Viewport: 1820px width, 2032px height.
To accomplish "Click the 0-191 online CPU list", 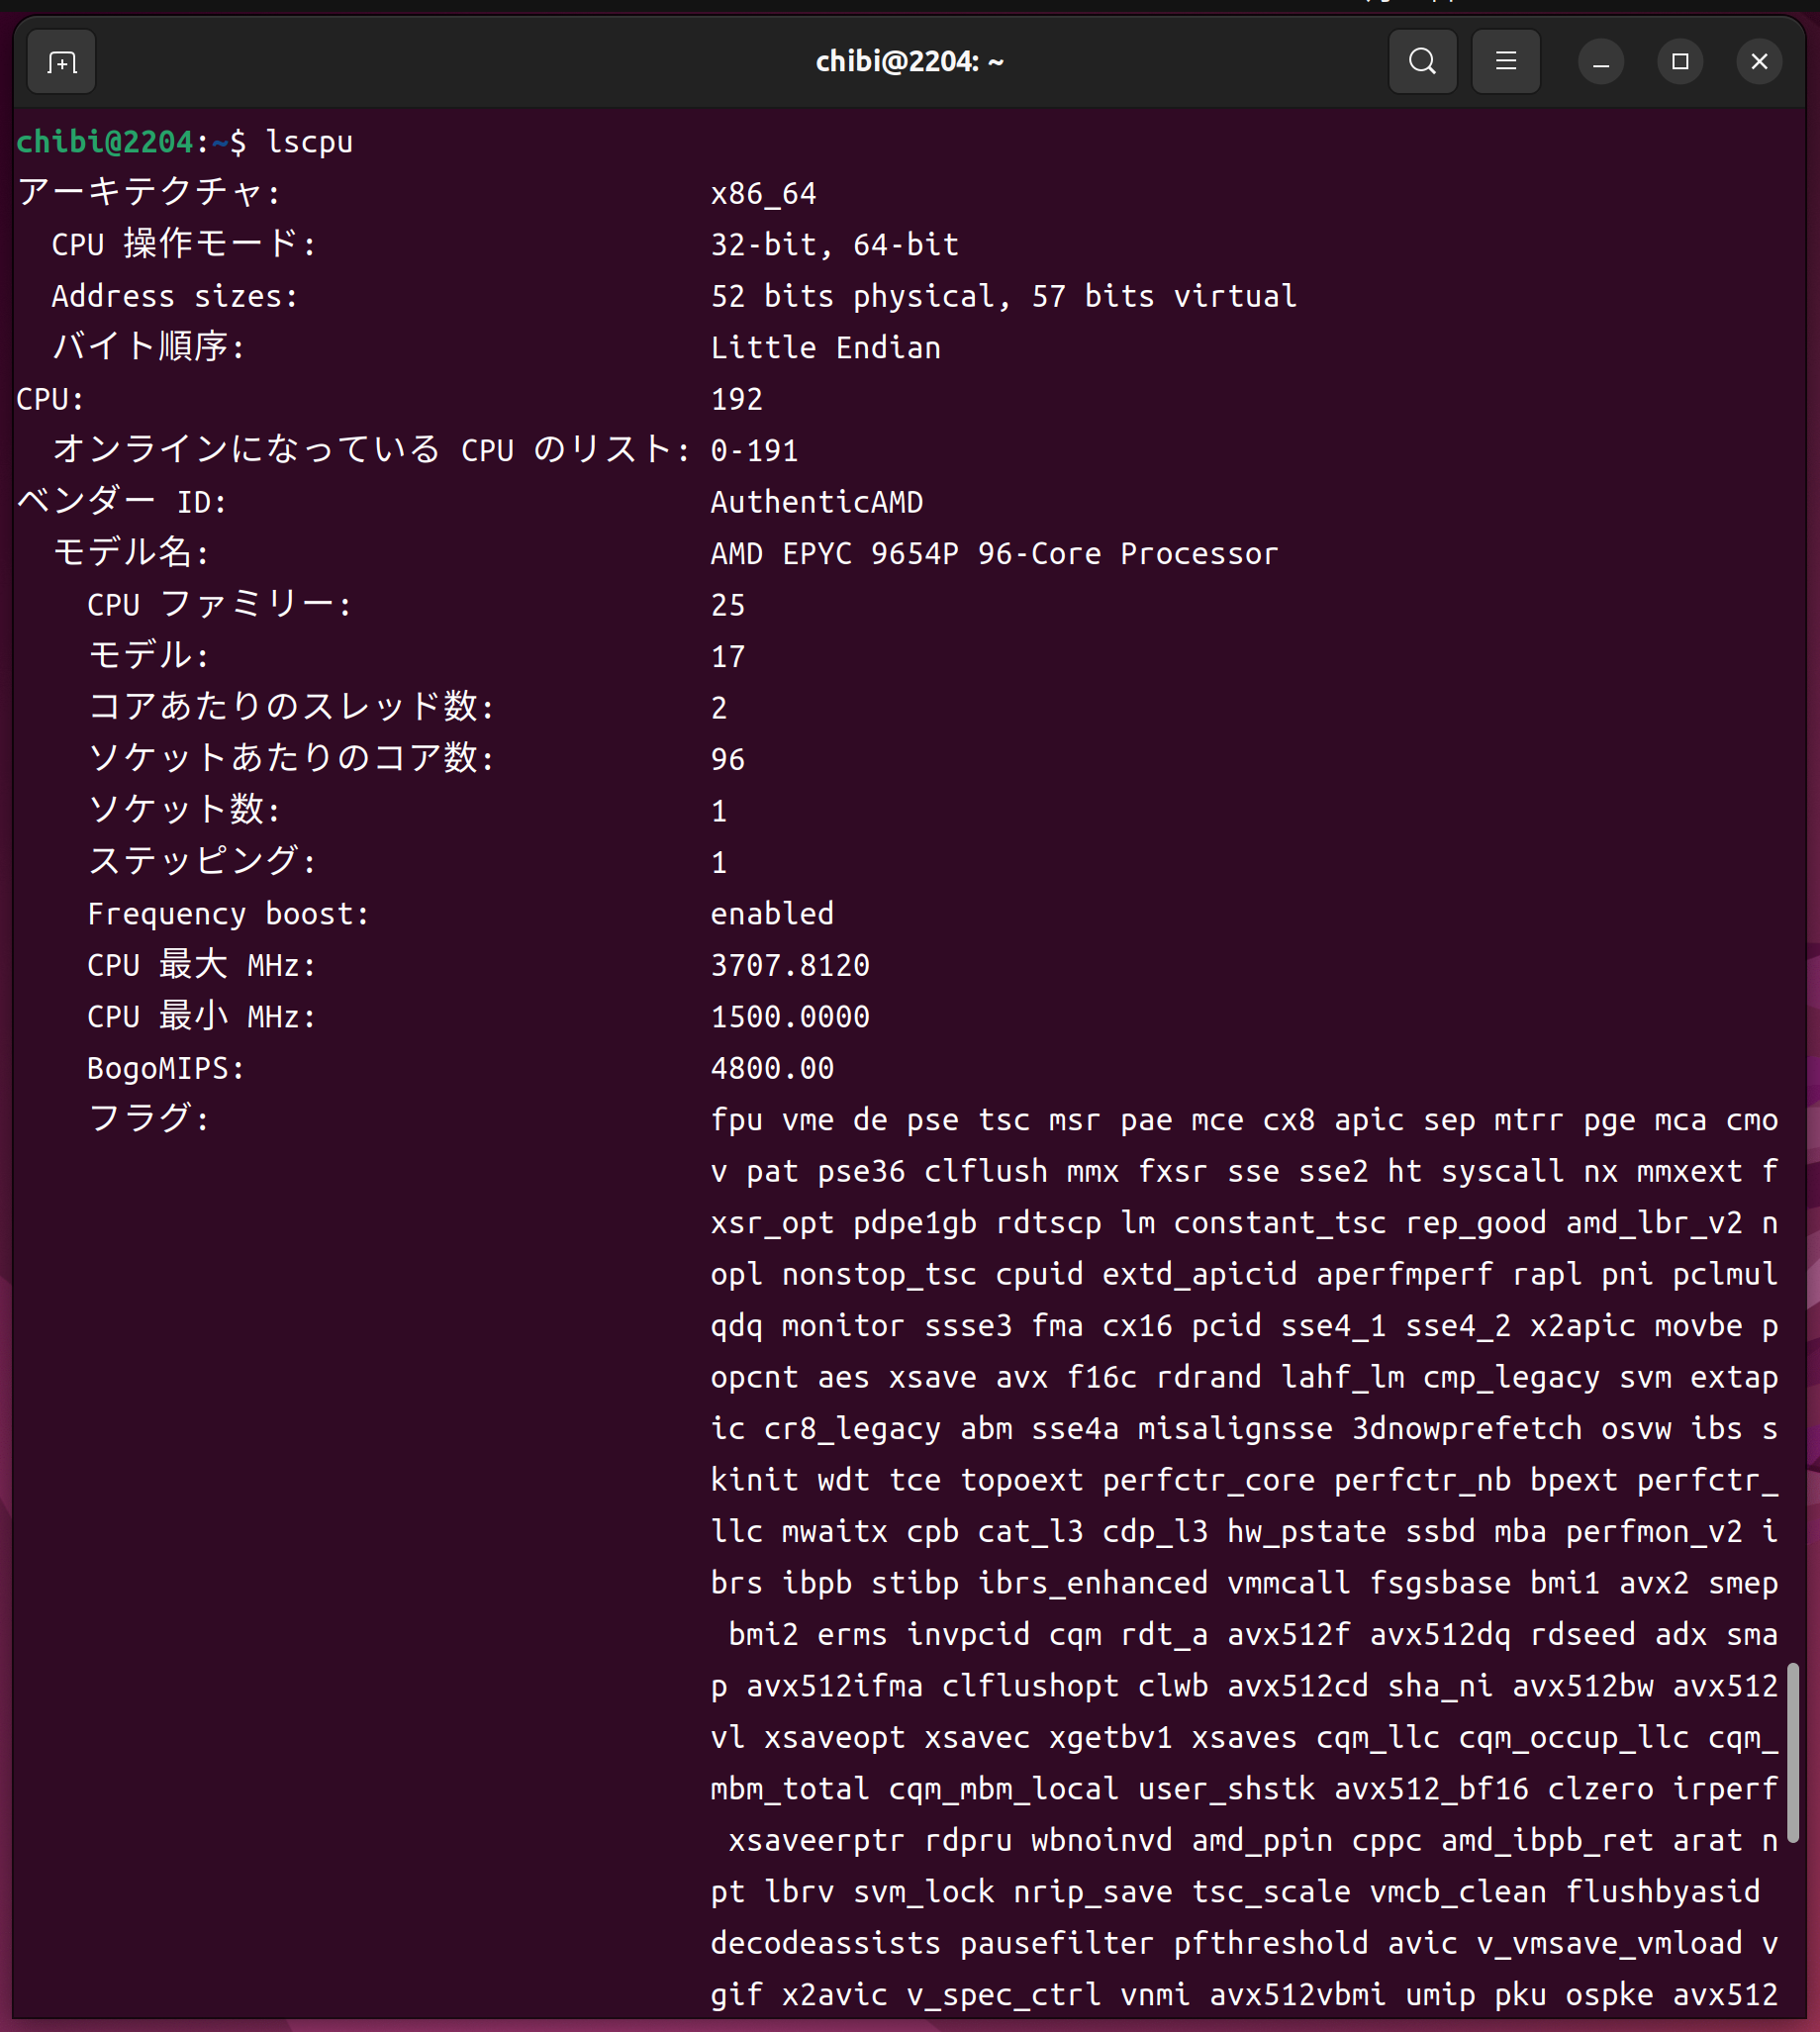I will coord(754,450).
